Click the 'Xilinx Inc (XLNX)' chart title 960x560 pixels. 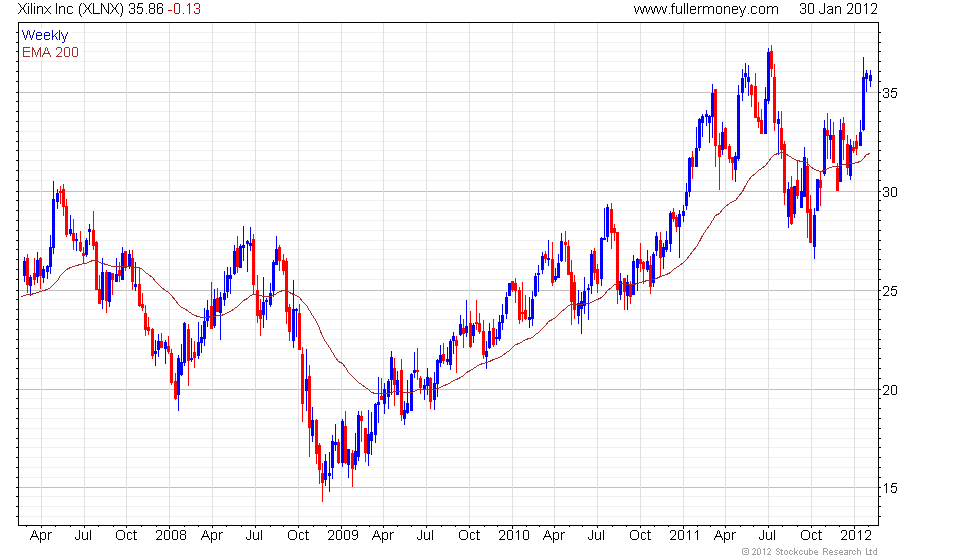[71, 9]
